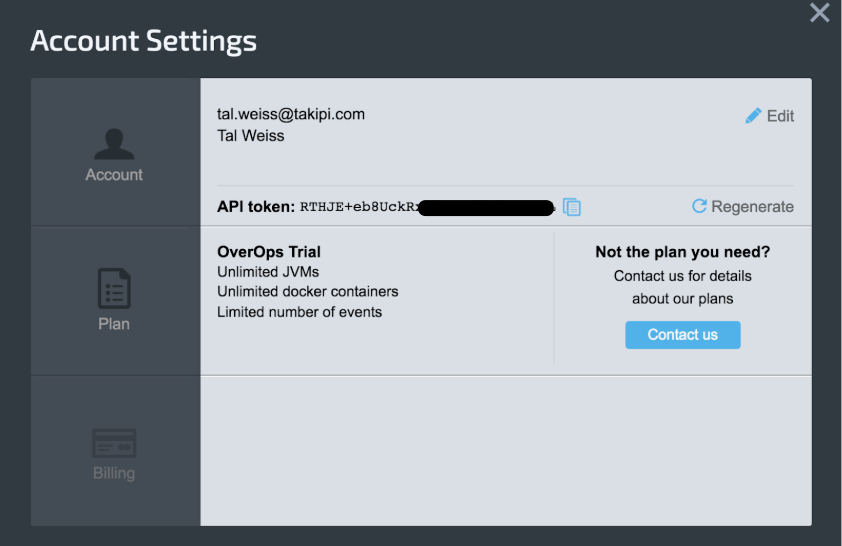Select the Account tab label
Screen dimensions: 842x546
tap(114, 175)
